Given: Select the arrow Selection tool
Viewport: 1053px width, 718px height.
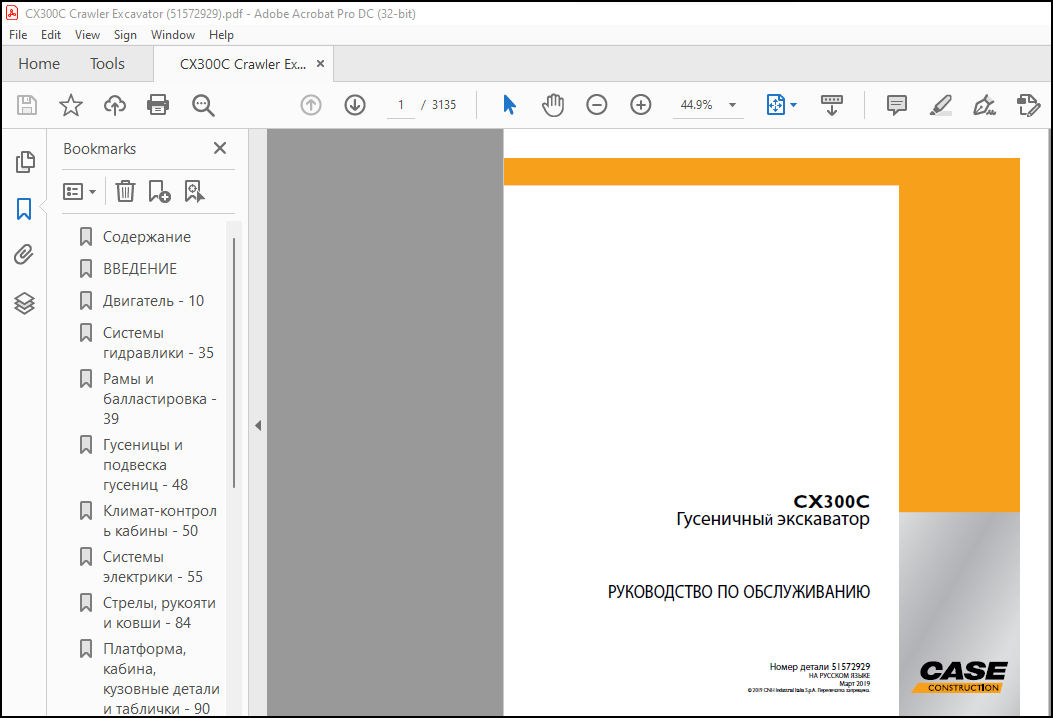Looking at the screenshot, I should (510, 105).
